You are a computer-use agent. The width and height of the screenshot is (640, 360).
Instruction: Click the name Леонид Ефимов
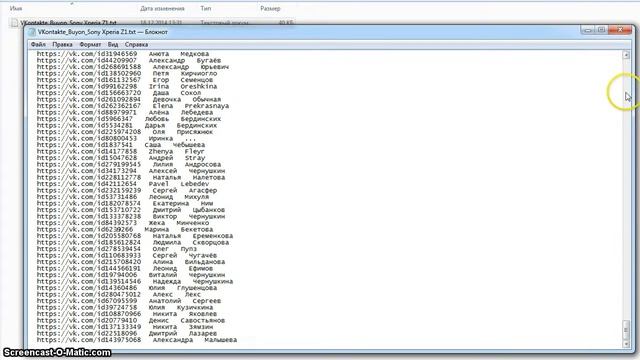(183, 269)
